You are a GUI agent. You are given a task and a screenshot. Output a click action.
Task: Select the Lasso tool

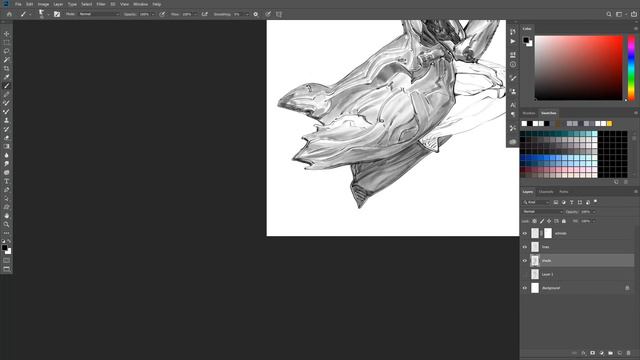tap(7, 51)
